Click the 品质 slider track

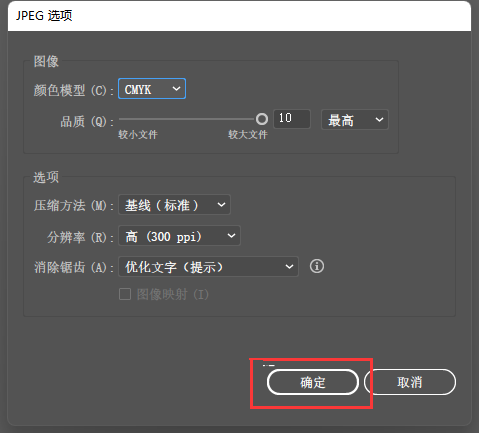coord(187,119)
